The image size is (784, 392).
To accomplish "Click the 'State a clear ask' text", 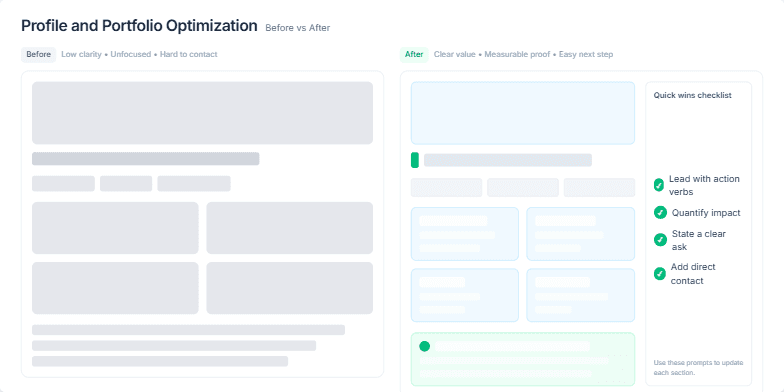I will pos(698,240).
